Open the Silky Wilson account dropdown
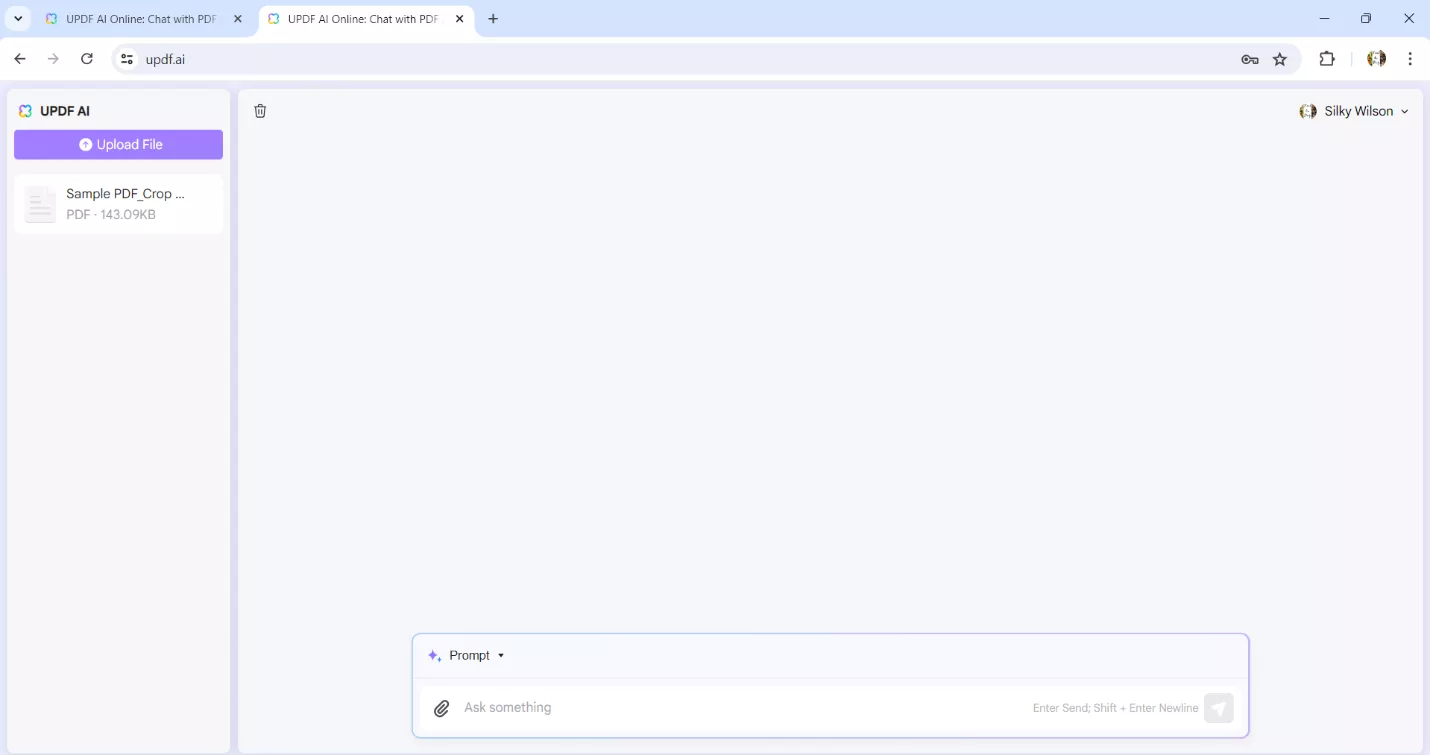This screenshot has height=755, width=1430. 1355,110
